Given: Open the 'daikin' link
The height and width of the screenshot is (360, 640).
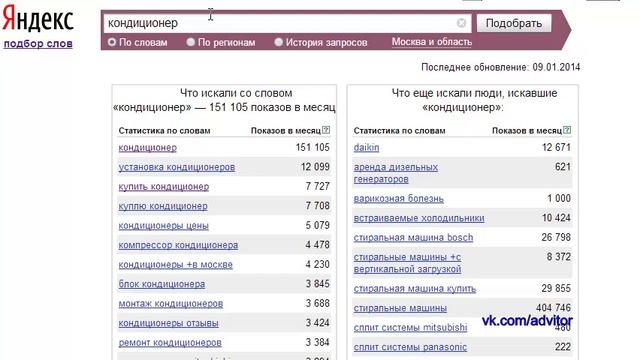Looking at the screenshot, I should point(367,147).
